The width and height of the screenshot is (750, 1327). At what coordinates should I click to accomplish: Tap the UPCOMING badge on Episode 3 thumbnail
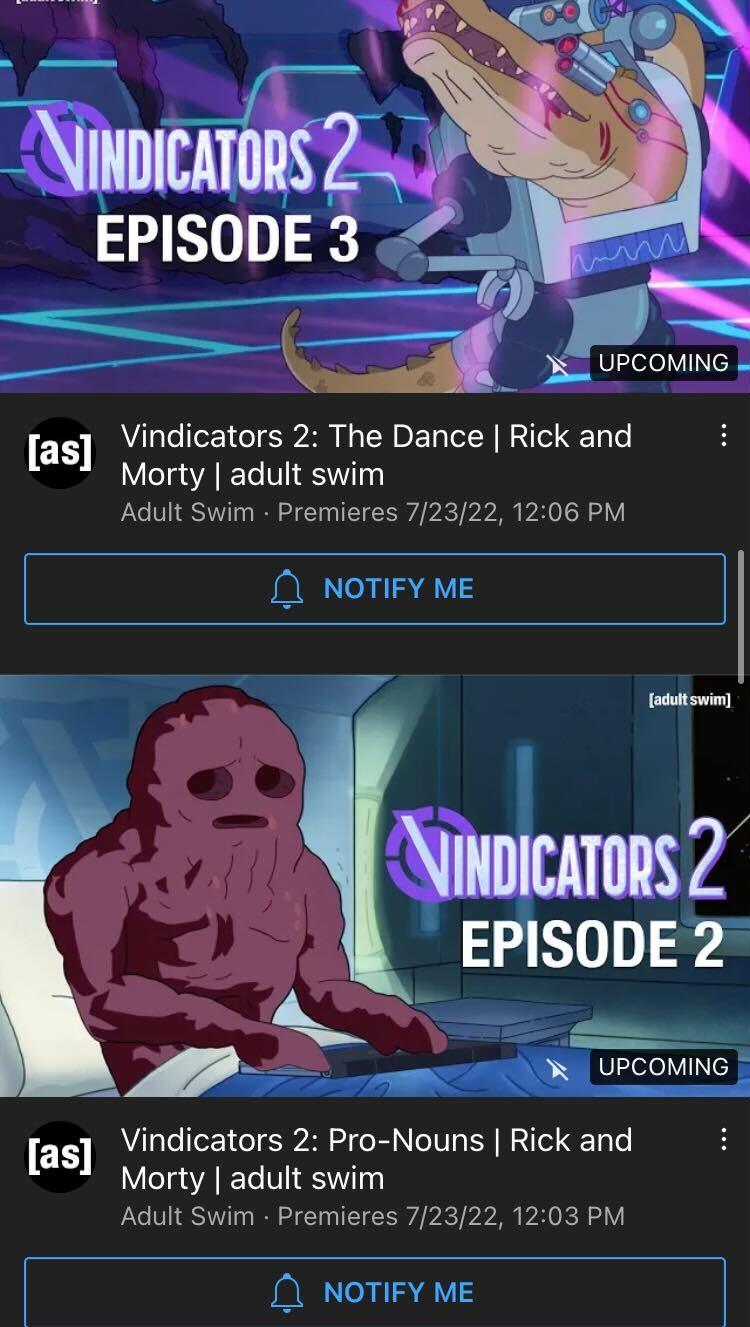click(x=664, y=363)
